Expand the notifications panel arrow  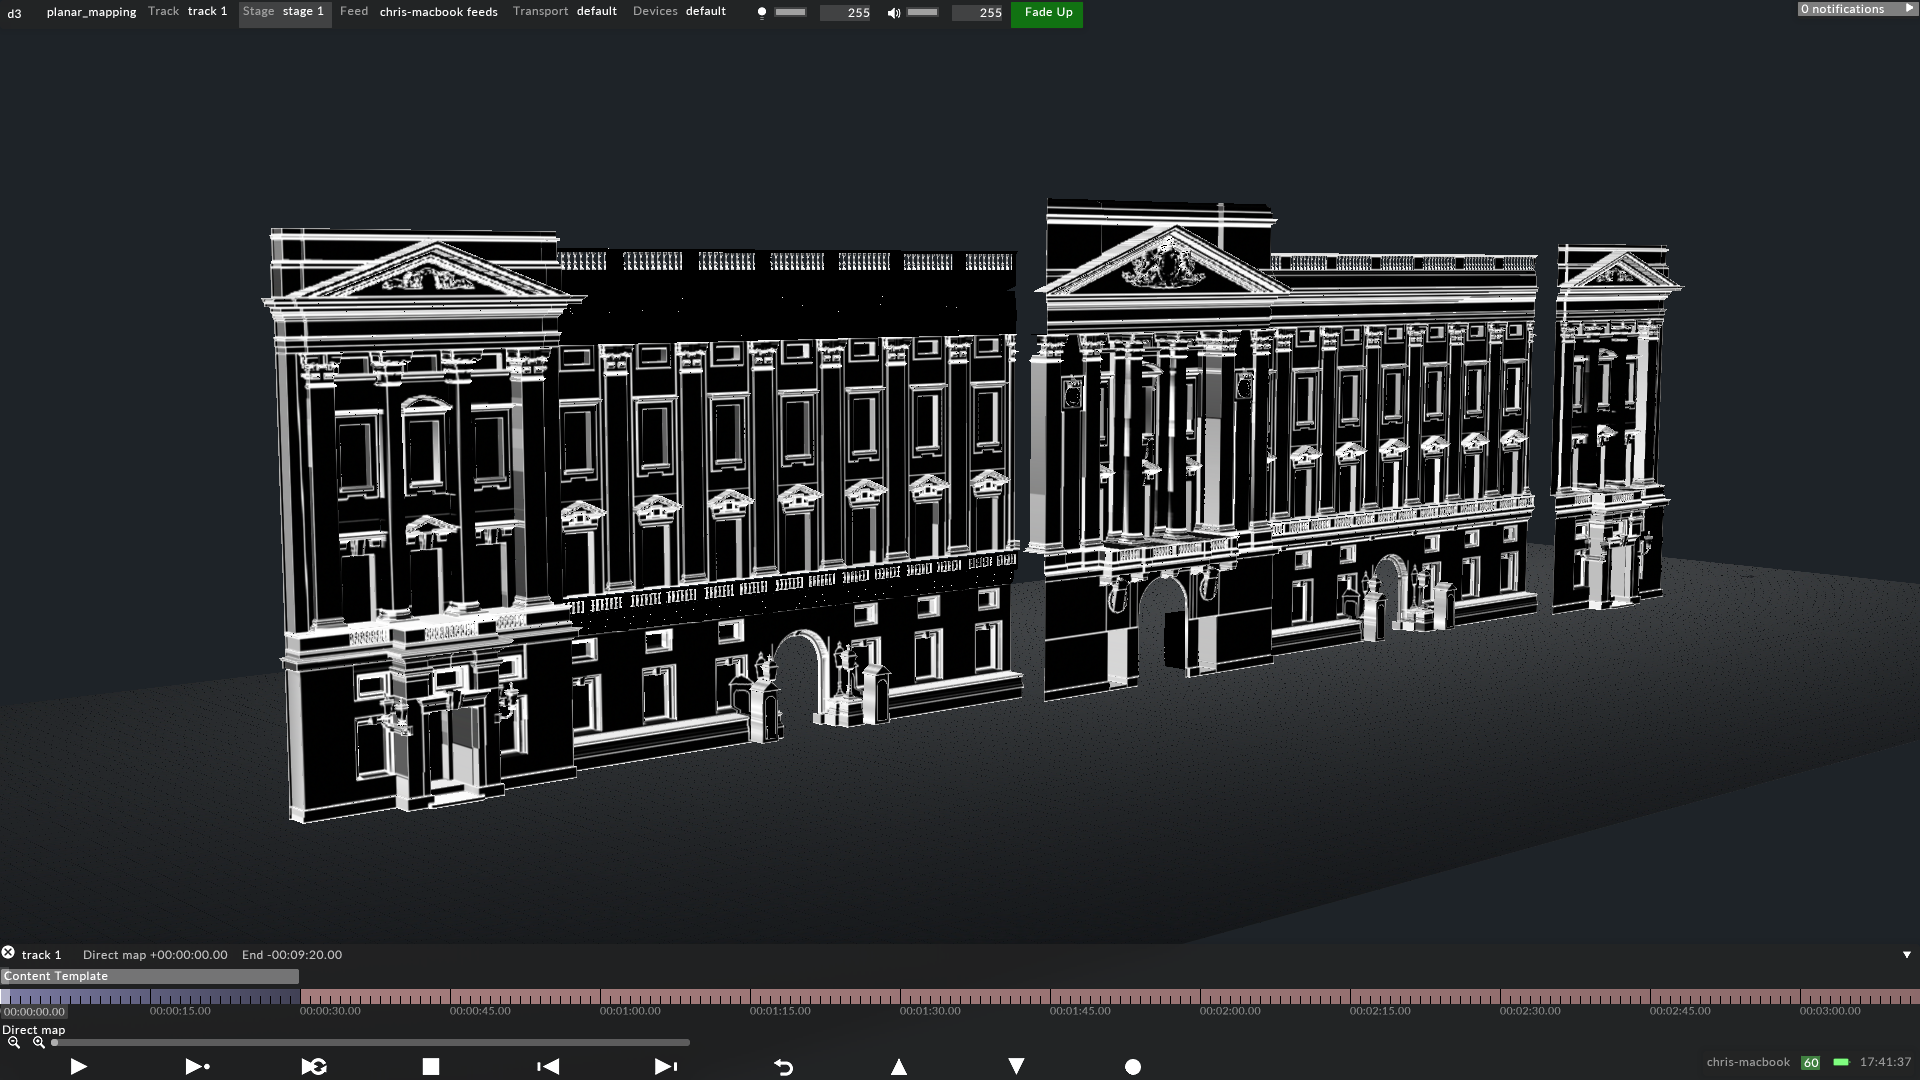pos(1908,8)
